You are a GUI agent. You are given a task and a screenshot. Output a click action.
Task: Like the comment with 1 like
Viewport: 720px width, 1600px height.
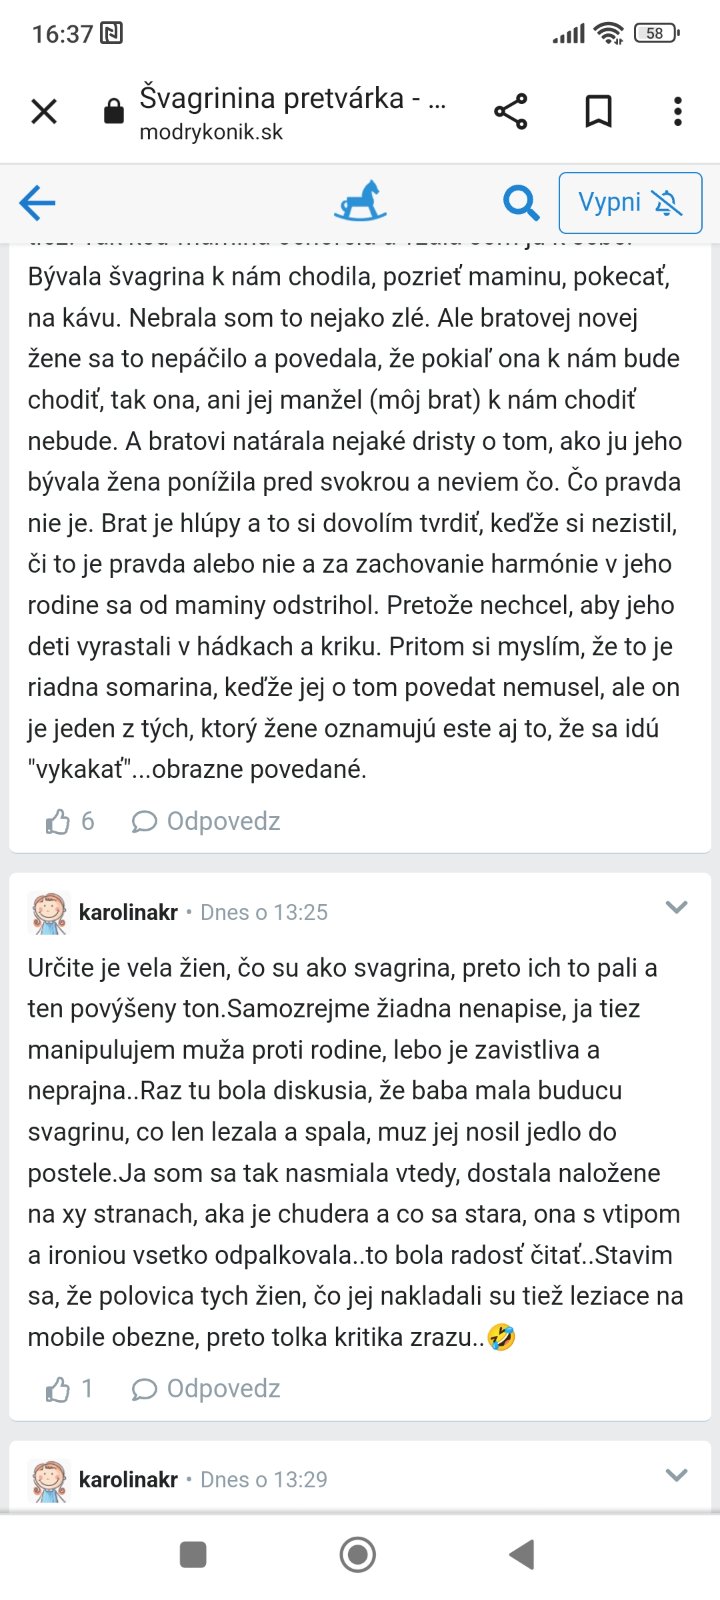coord(58,1389)
